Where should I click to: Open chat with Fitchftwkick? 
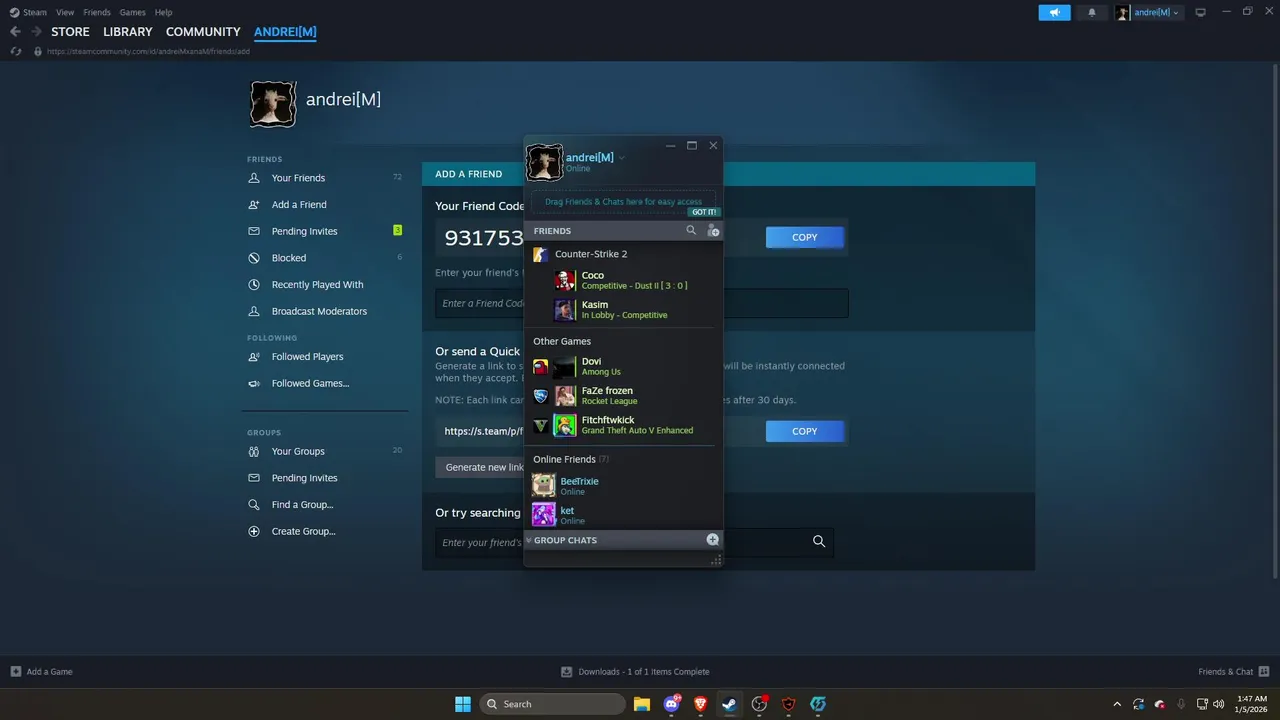tap(636, 425)
